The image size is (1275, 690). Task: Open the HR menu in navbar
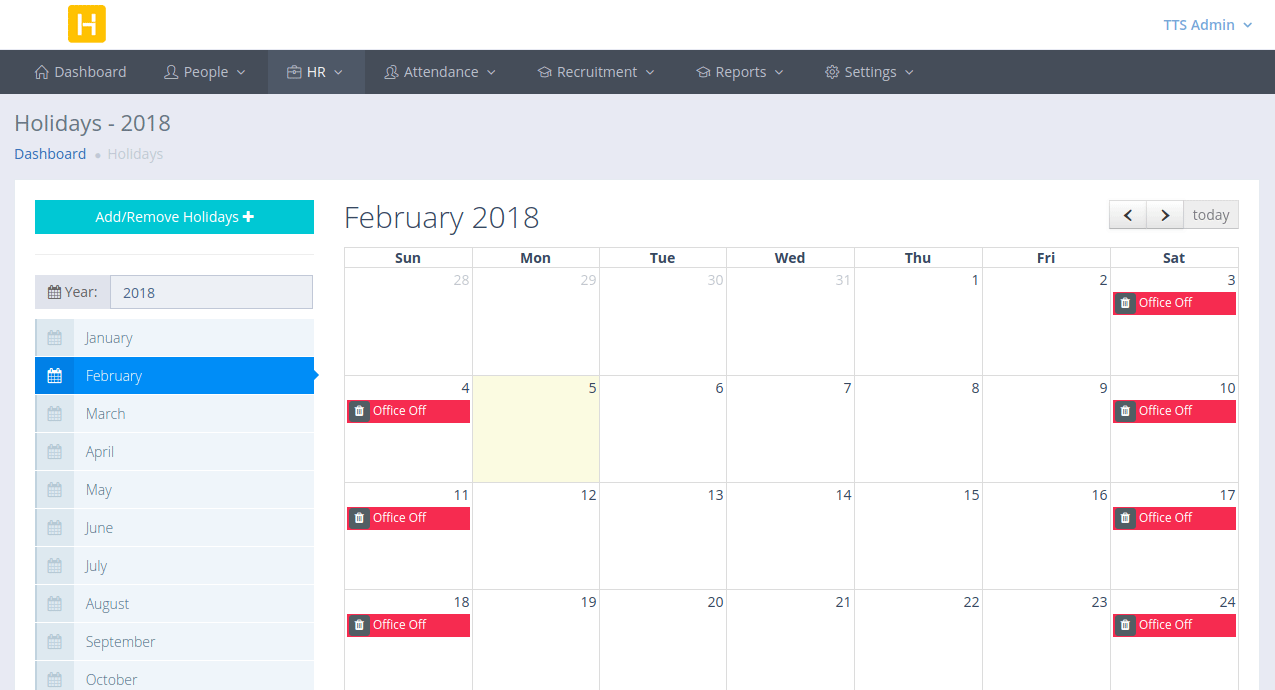315,72
